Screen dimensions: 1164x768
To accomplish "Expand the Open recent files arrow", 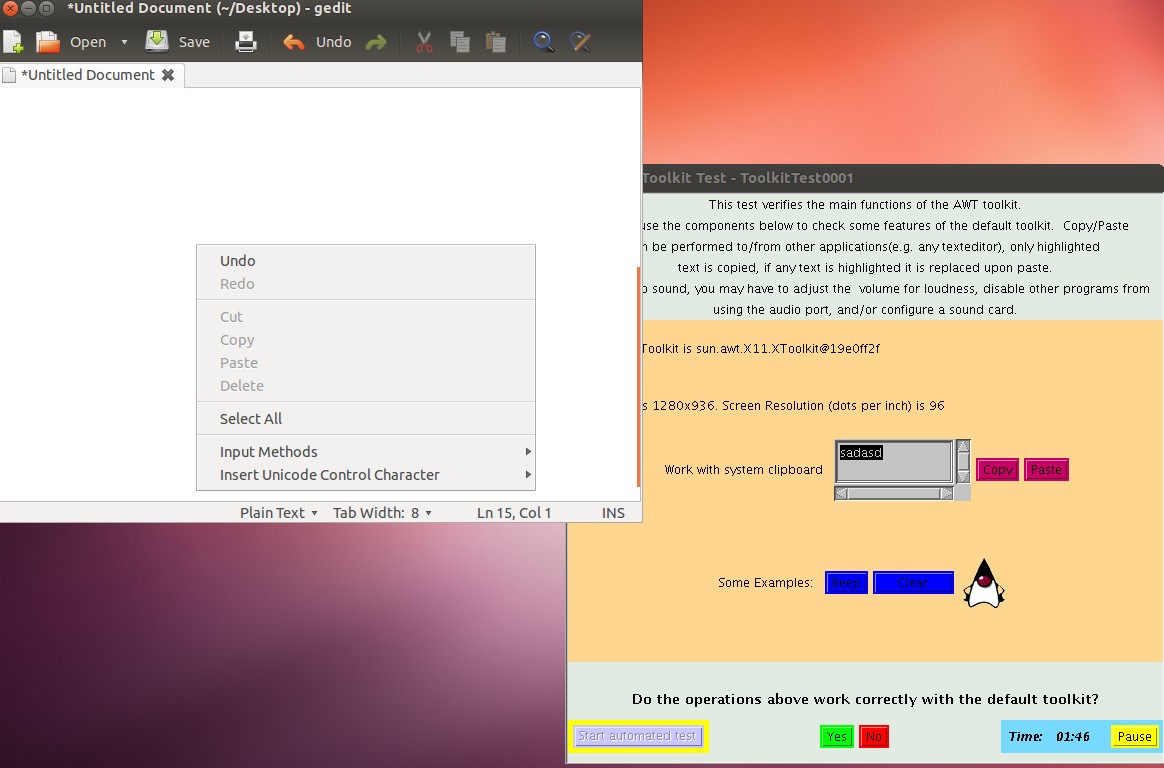I will [124, 42].
